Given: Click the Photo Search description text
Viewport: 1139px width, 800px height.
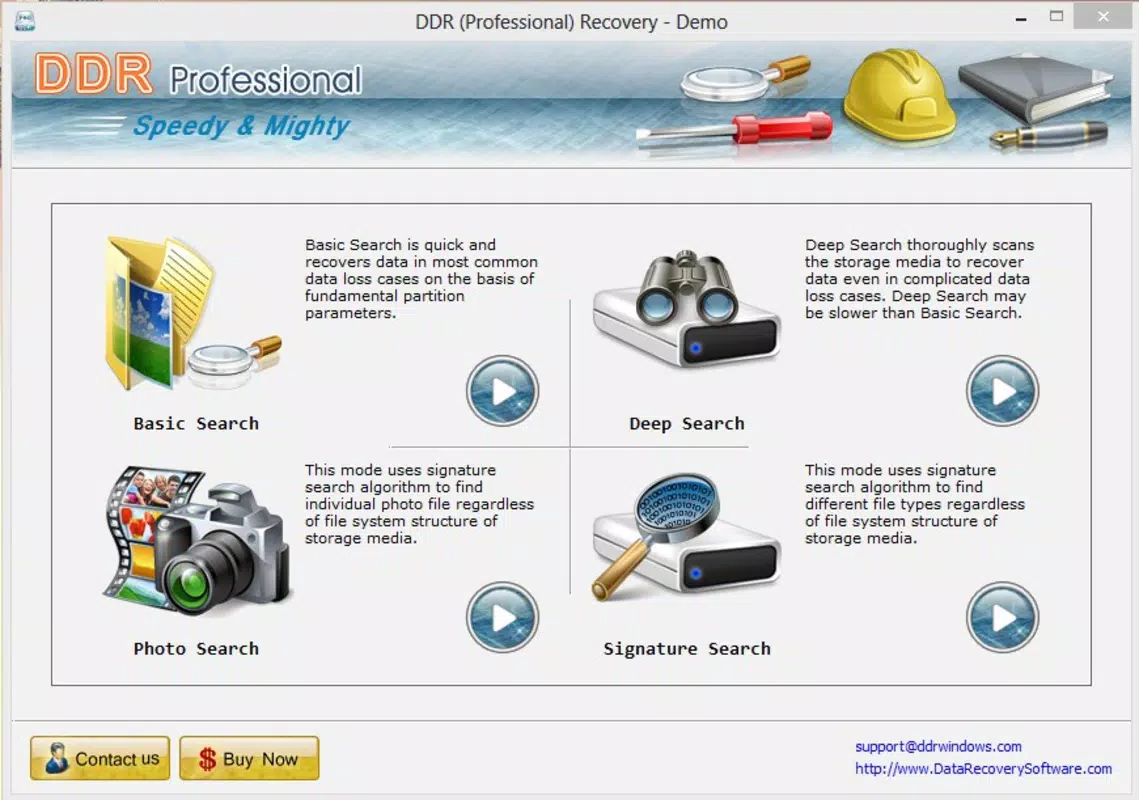Looking at the screenshot, I should coord(419,504).
